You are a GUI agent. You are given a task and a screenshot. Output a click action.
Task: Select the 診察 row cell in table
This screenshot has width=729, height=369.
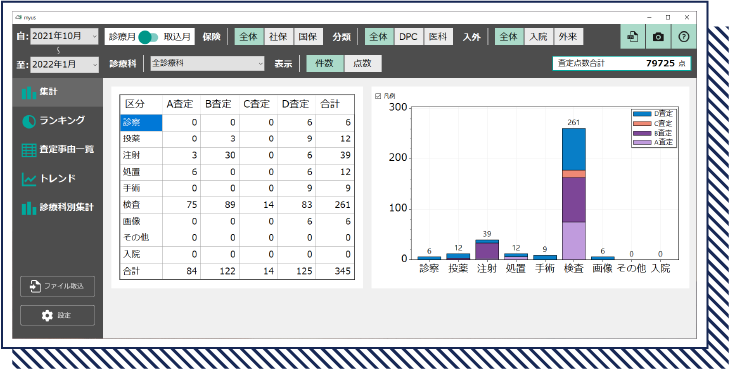(x=141, y=123)
